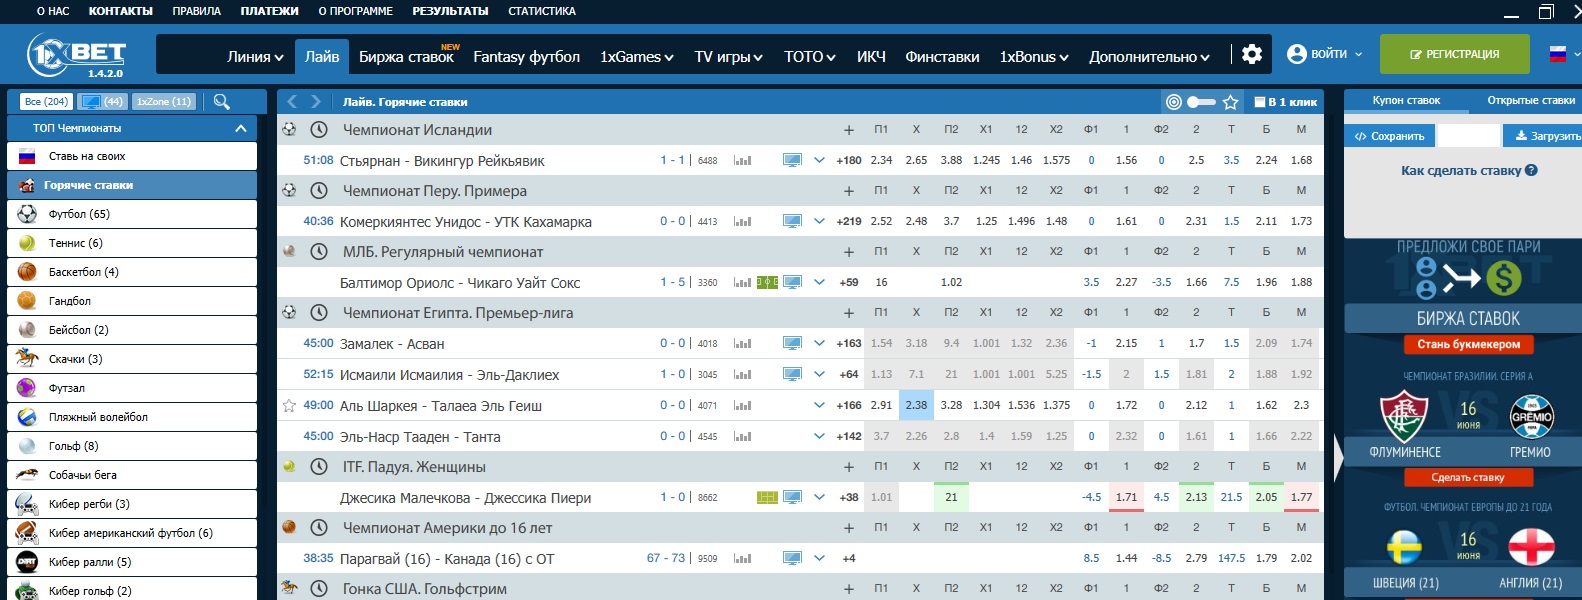1582x600 pixels.
Task: Click the green РЕГИСТРАЦИЯ button
Action: click(x=1454, y=54)
